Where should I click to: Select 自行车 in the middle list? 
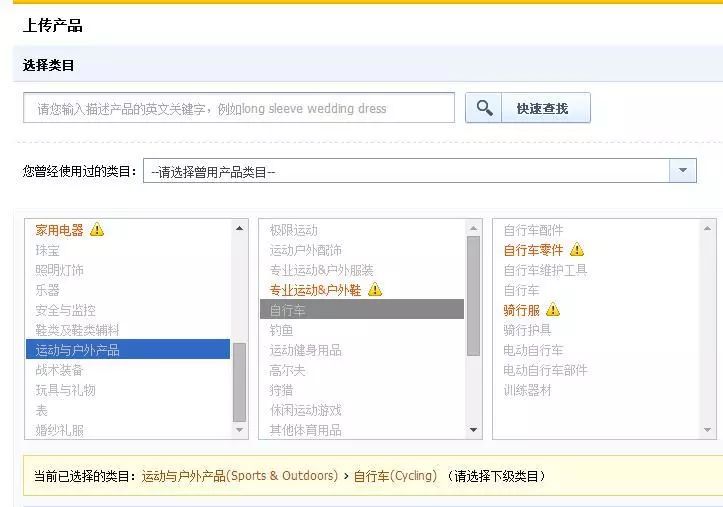coord(288,310)
